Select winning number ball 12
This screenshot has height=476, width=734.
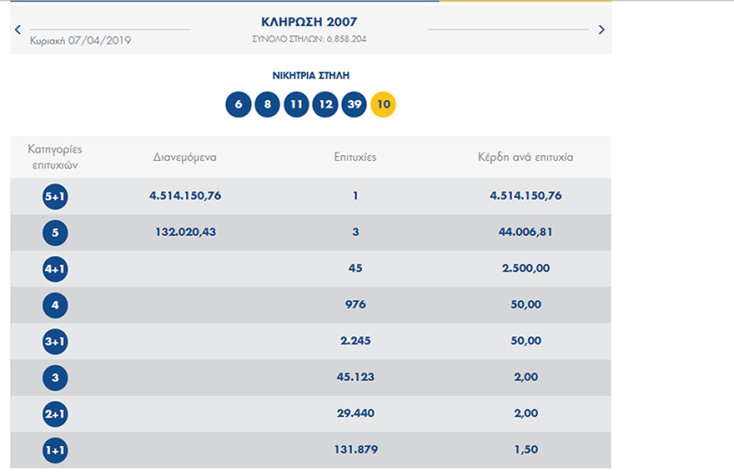pos(325,105)
